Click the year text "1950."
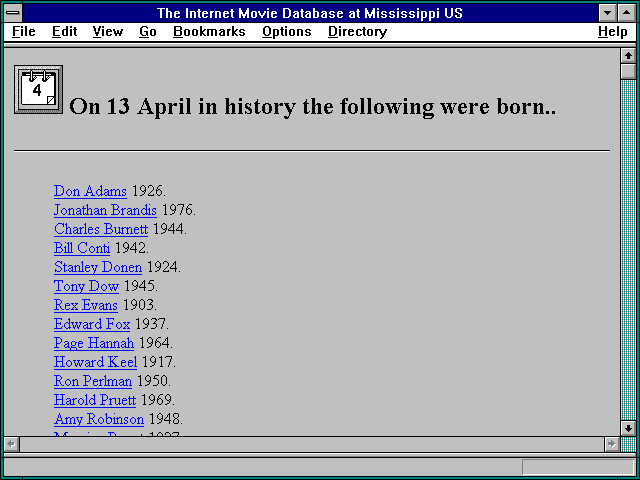 click(154, 381)
